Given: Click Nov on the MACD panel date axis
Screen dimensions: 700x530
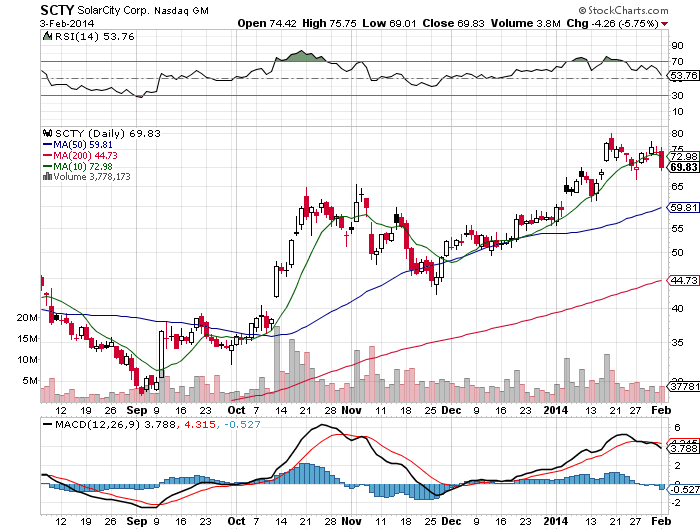Looking at the screenshot, I should pyautogui.click(x=351, y=522).
